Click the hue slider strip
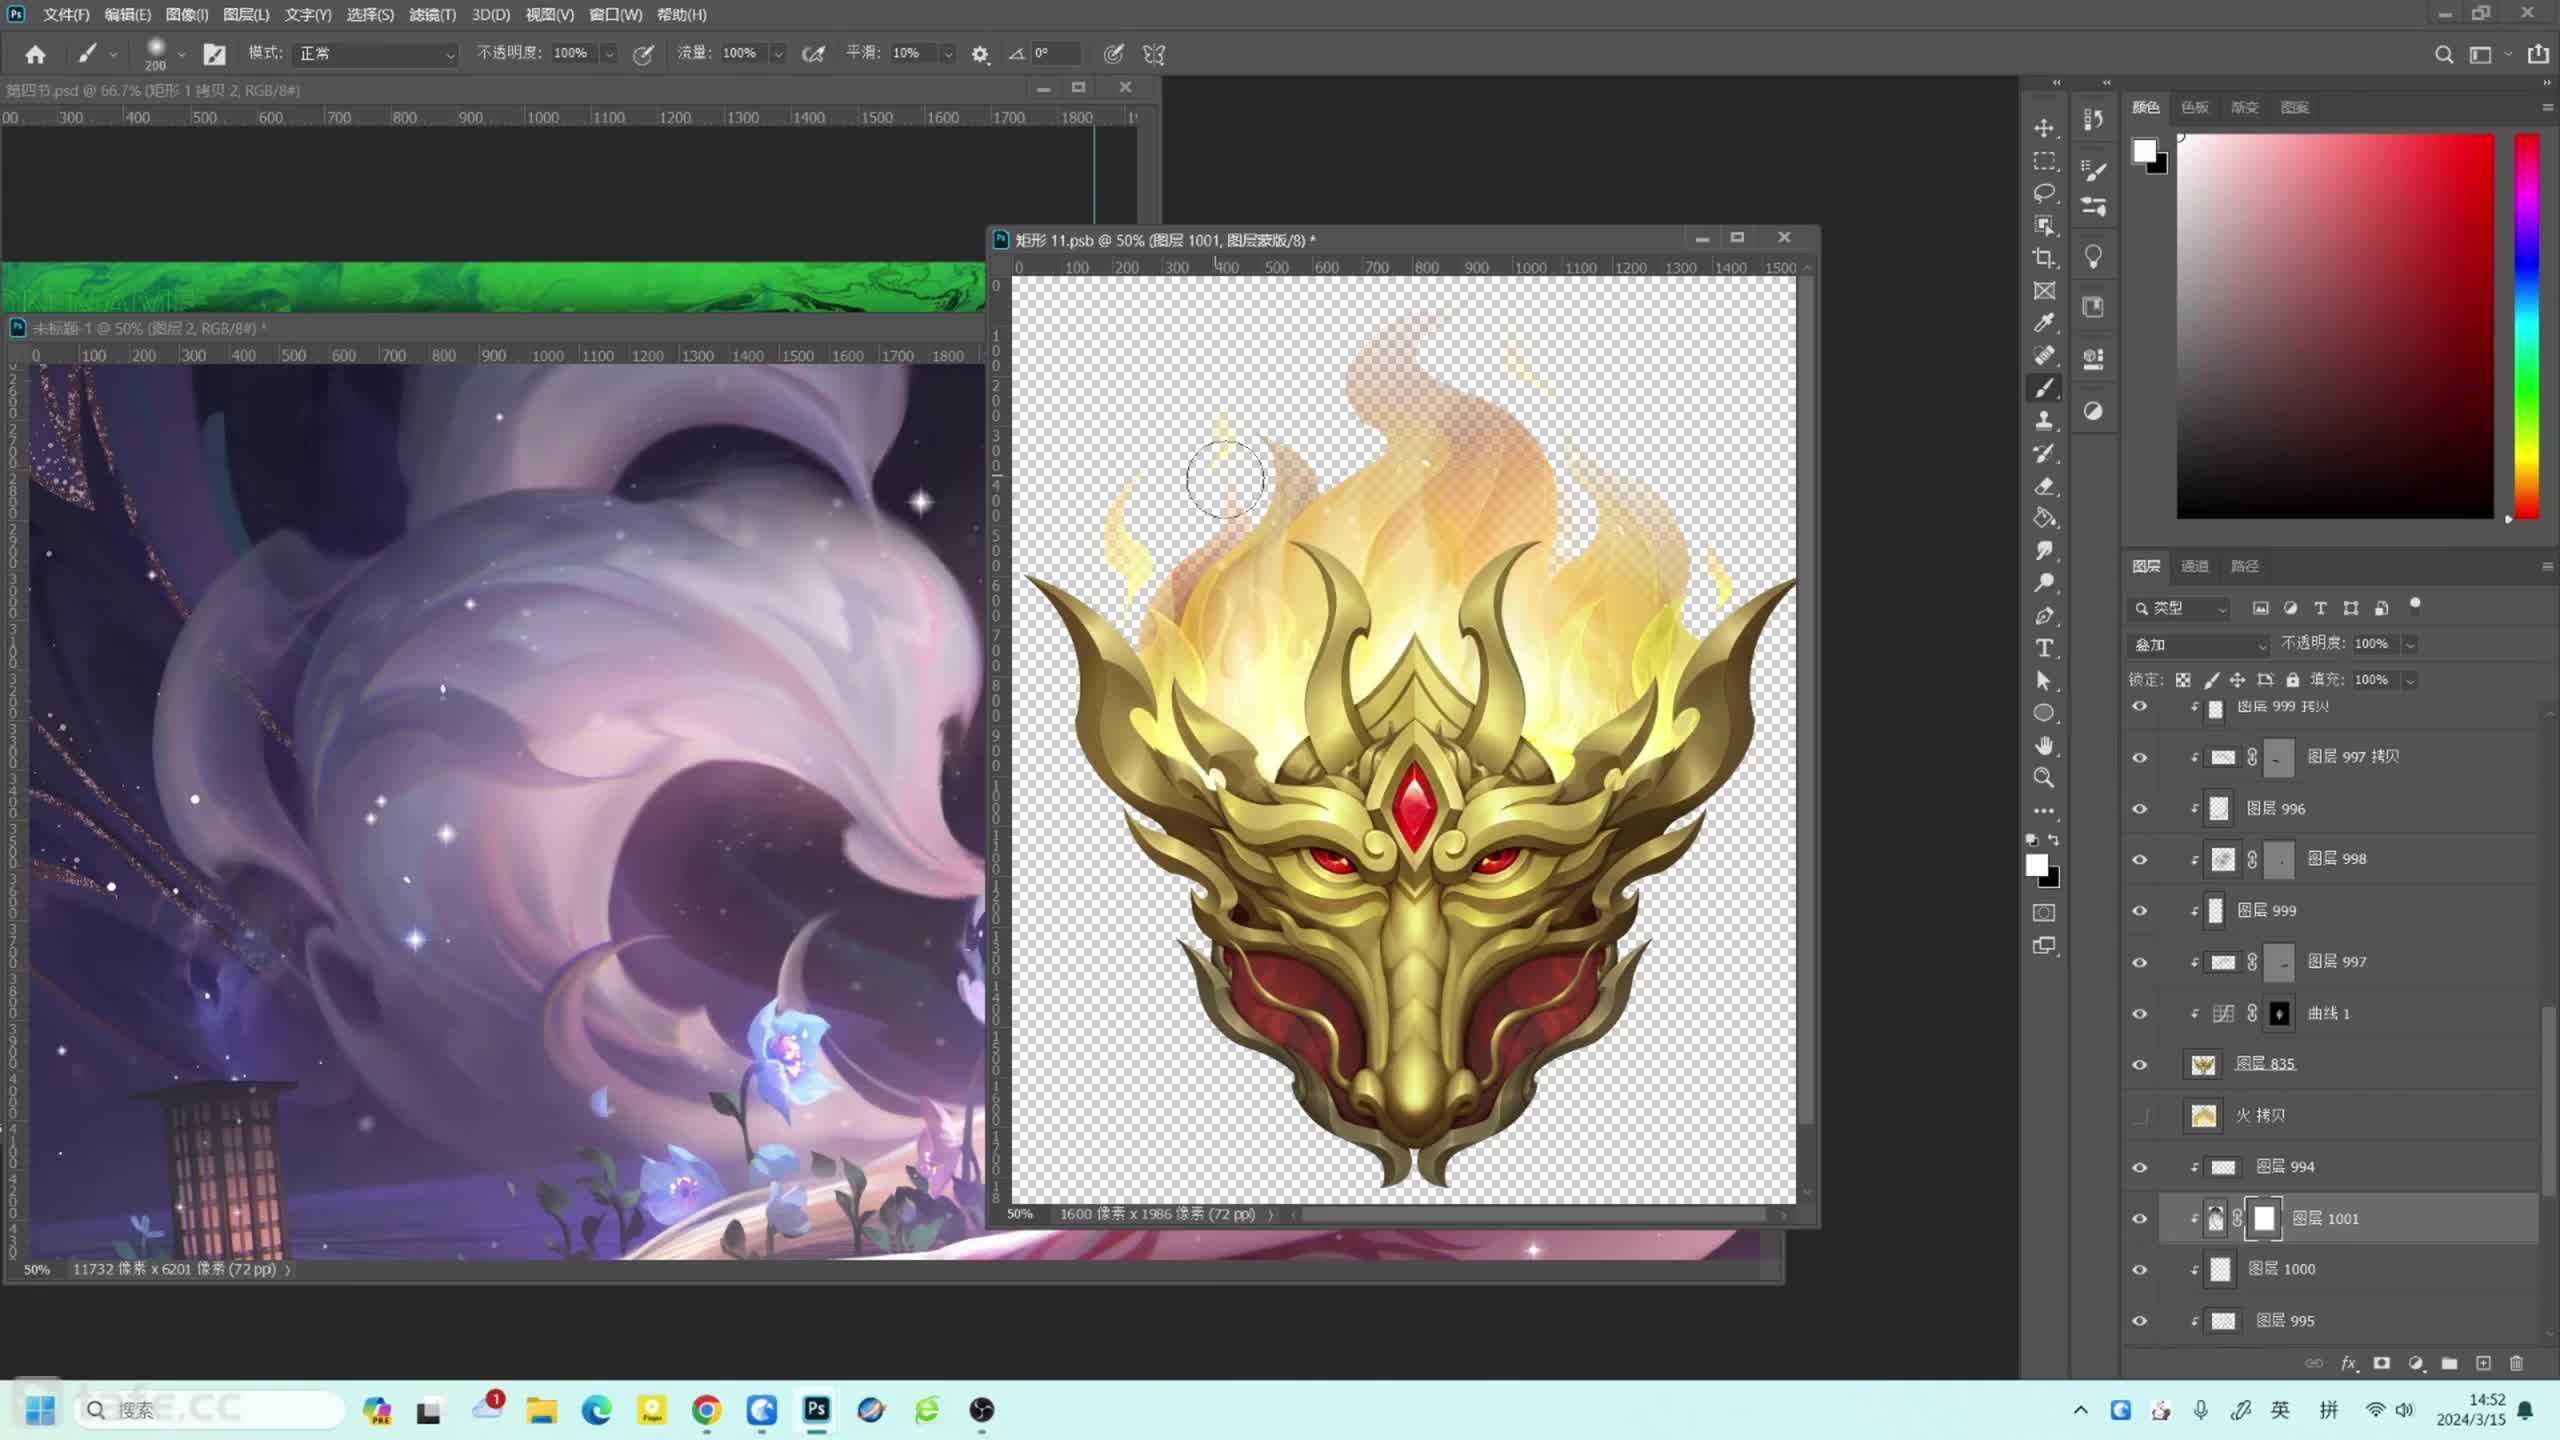Screen dimensions: 2560x1440 pos(2527,326)
